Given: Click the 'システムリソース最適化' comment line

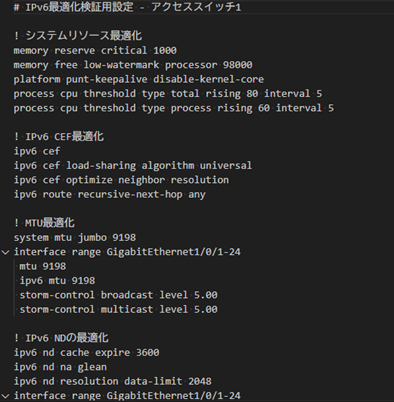Looking at the screenshot, I should (x=78, y=36).
